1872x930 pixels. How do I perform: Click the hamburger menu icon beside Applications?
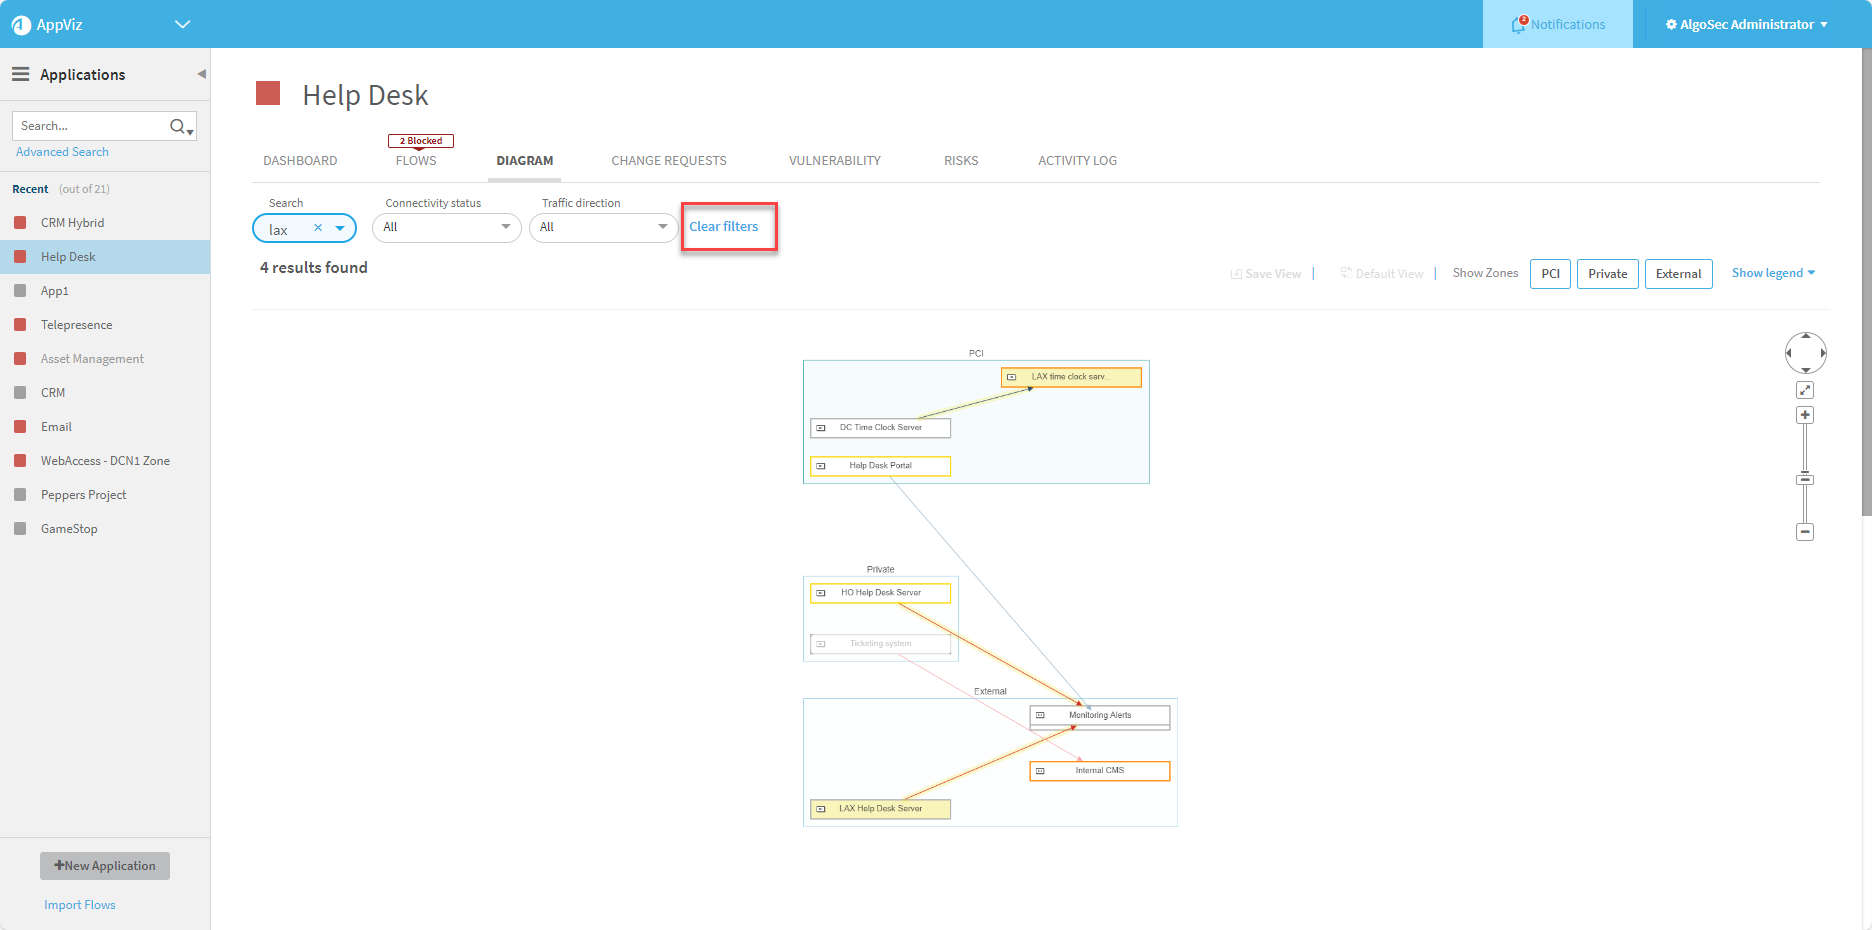[20, 75]
